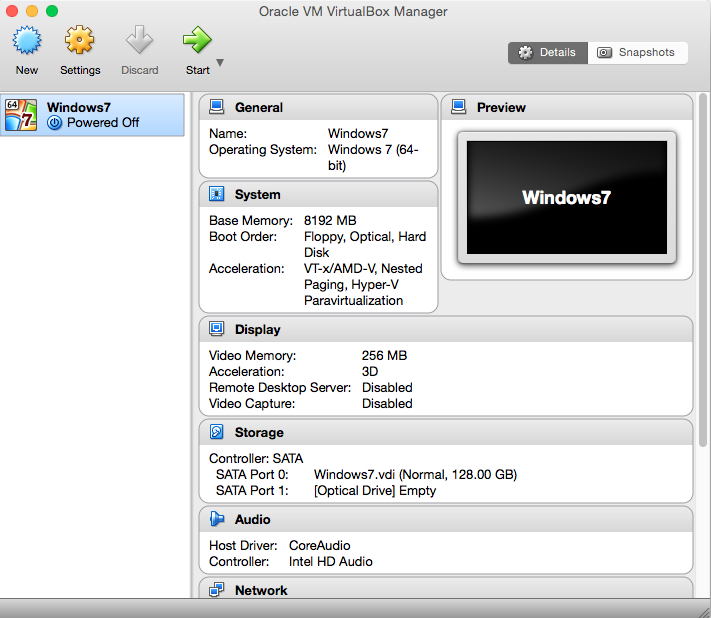Click the General section monitor icon
Viewport: 711px width, 618px height.
216,107
